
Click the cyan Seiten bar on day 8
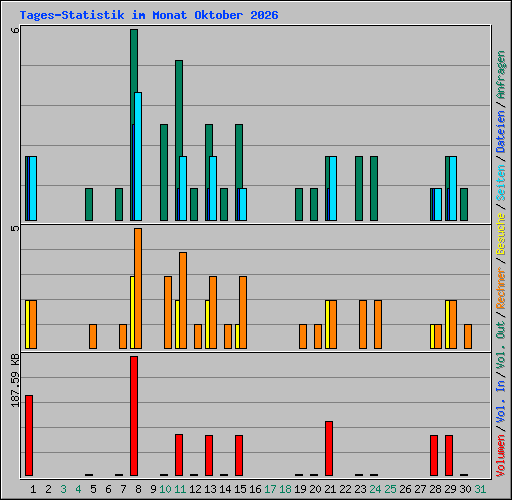pyautogui.click(x=138, y=156)
